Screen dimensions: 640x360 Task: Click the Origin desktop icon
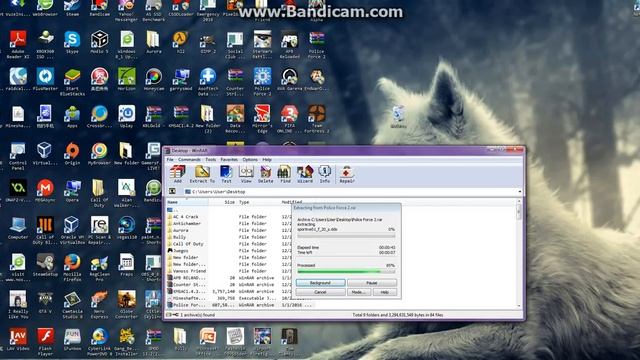click(72, 154)
